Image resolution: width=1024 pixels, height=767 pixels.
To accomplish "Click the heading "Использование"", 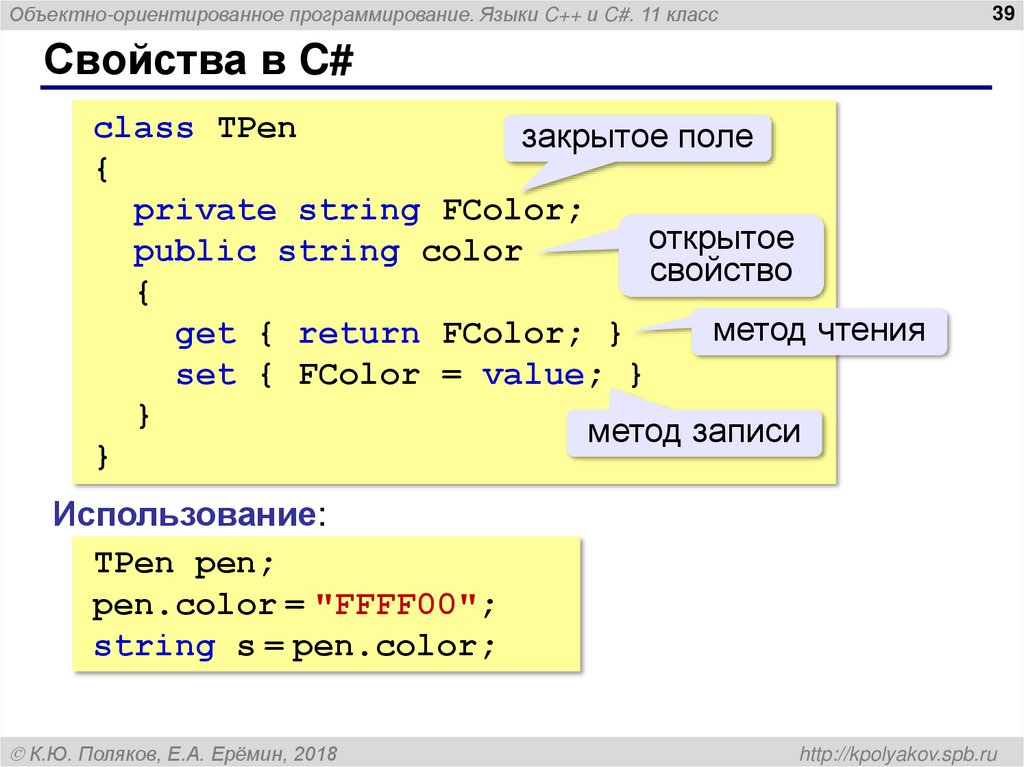I will (185, 514).
